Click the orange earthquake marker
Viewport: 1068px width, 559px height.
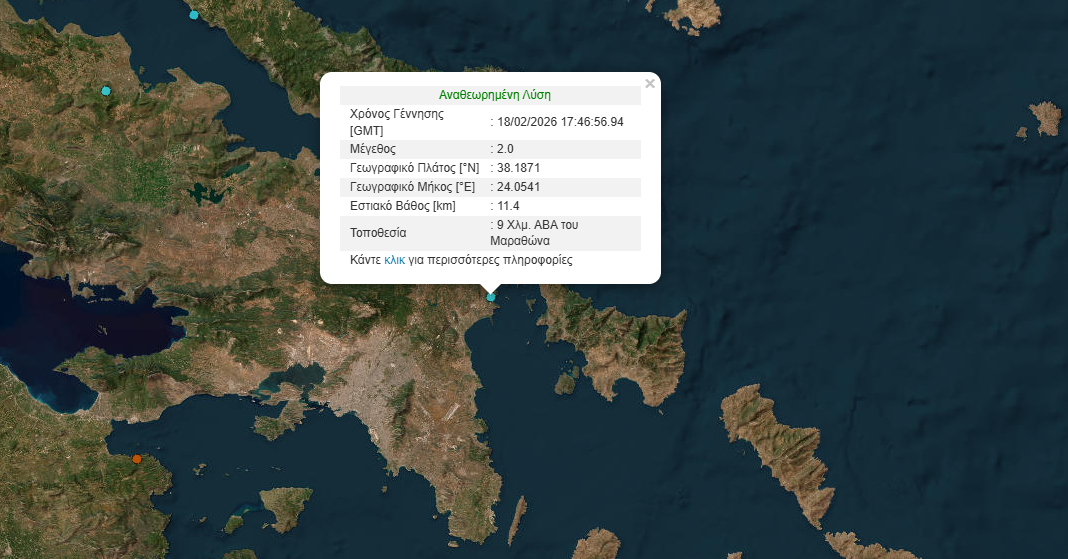pyautogui.click(x=137, y=459)
